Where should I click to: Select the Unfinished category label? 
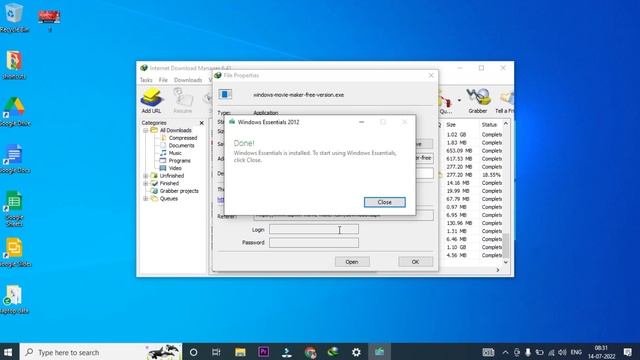coord(172,176)
